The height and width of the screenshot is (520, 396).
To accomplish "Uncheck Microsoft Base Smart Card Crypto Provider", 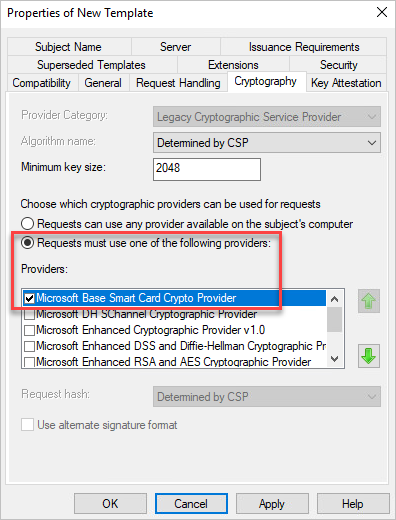I will pyautogui.click(x=30, y=298).
